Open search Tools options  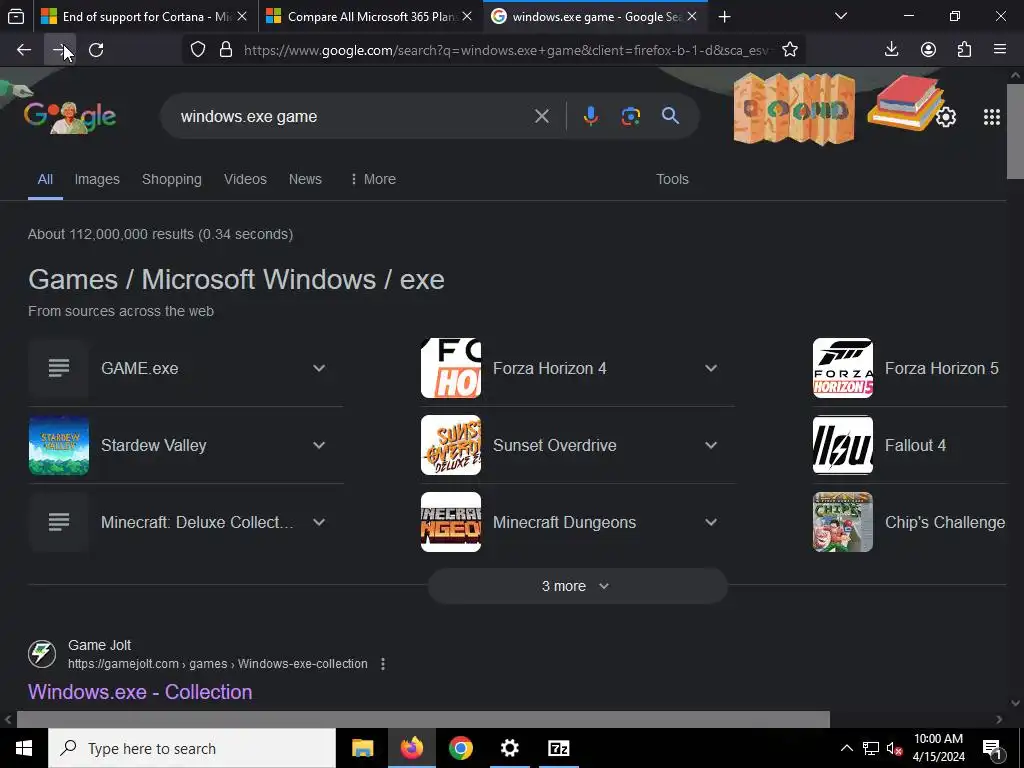672,179
